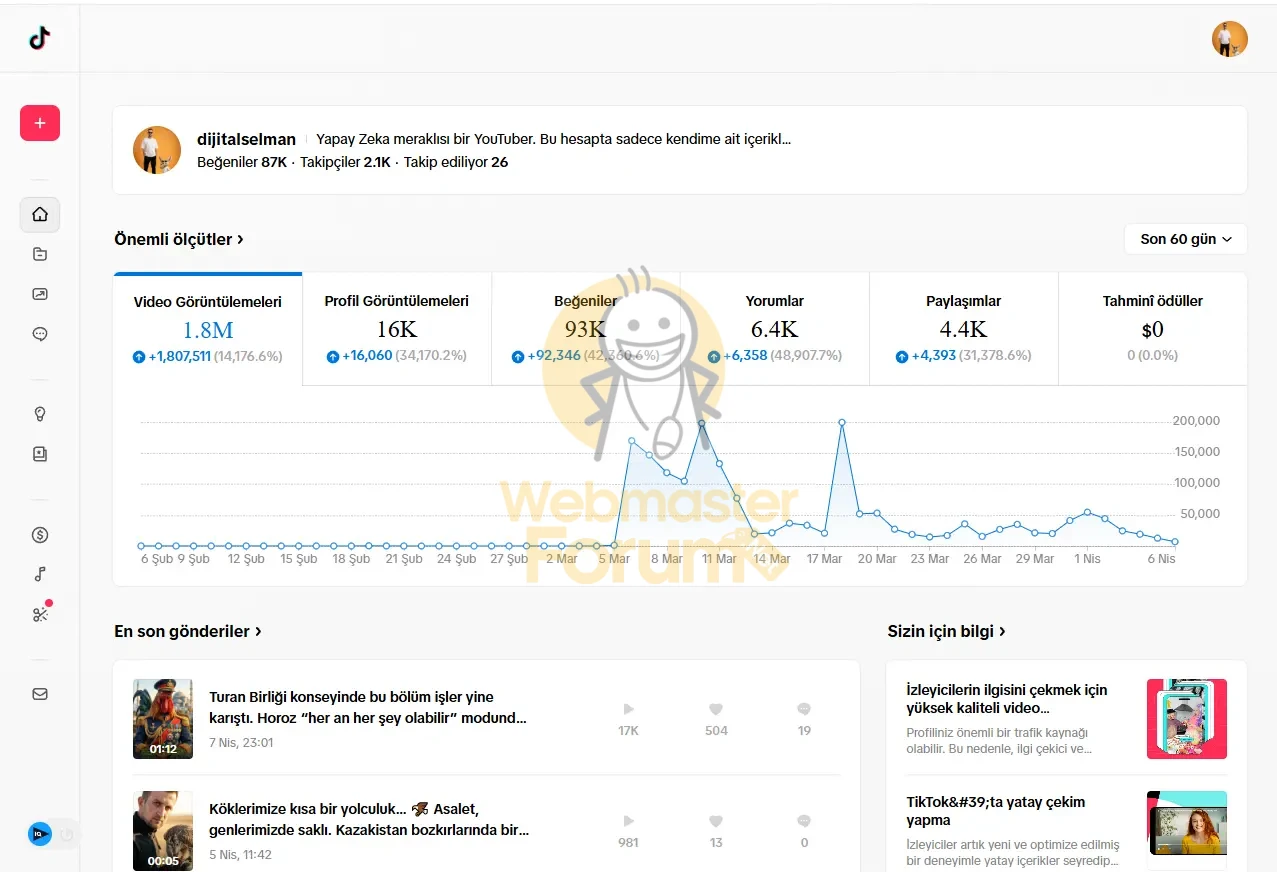The height and width of the screenshot is (872, 1277).
Task: Open the Home icon in sidebar
Action: 40,214
